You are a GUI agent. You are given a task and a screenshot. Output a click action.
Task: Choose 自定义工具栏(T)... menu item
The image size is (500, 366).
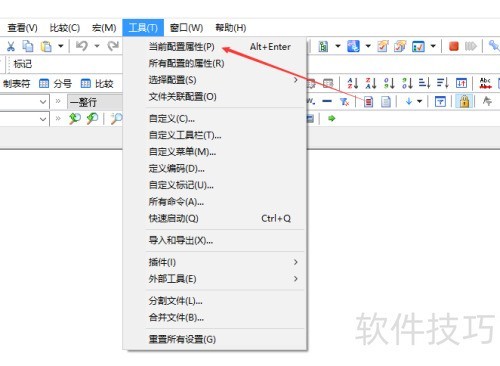pyautogui.click(x=215, y=135)
